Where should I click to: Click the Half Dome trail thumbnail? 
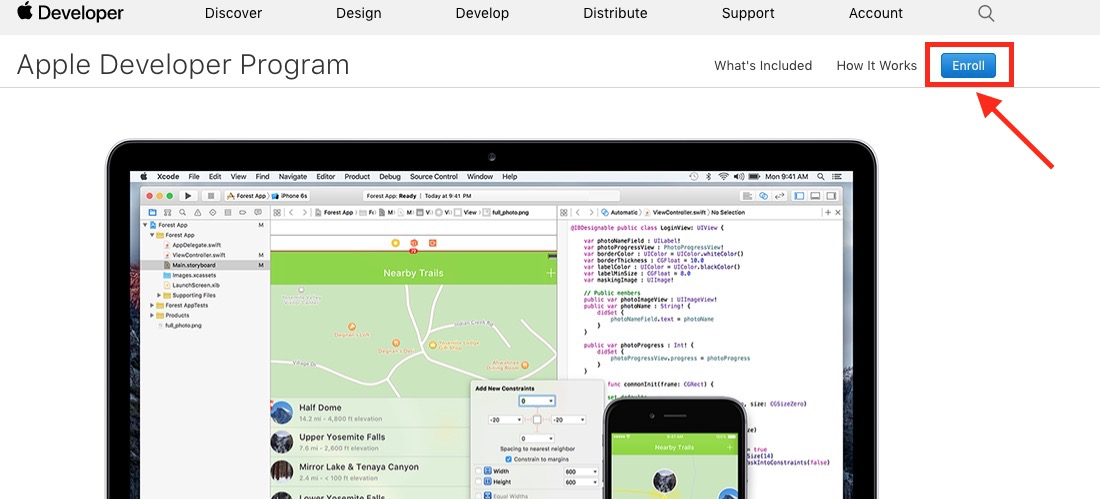[x=282, y=413]
